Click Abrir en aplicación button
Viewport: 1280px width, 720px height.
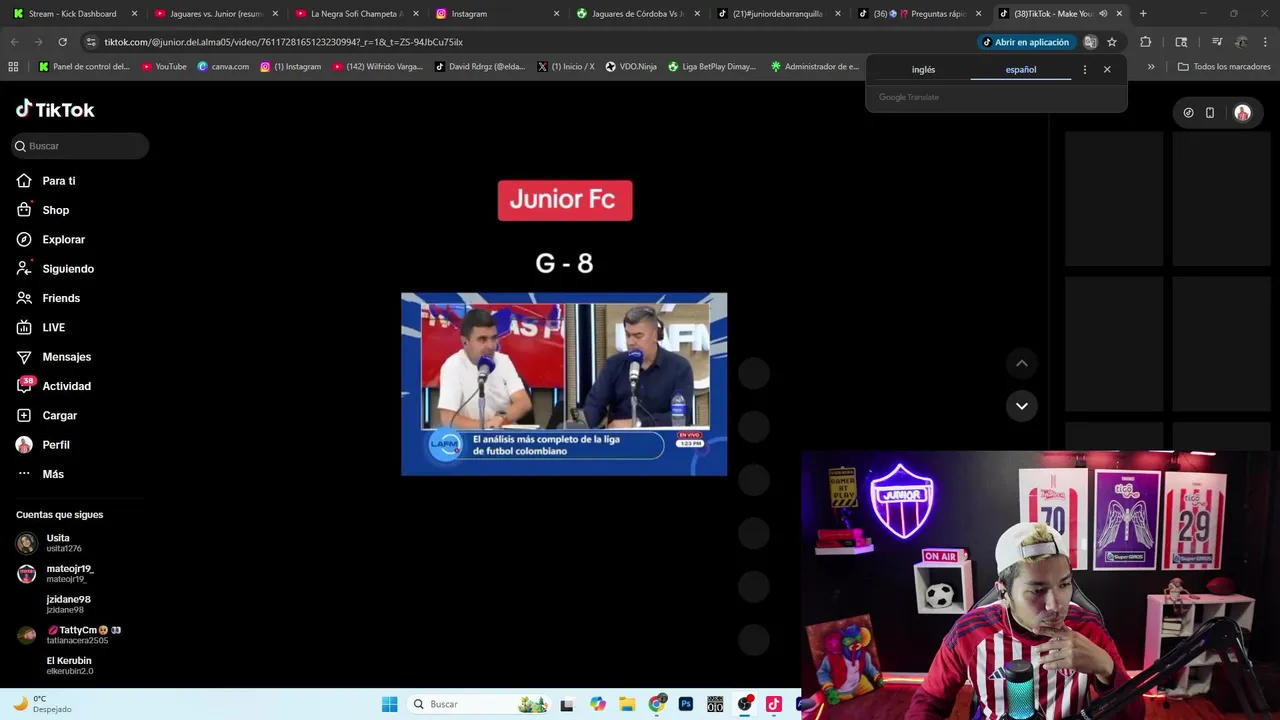(x=1026, y=42)
